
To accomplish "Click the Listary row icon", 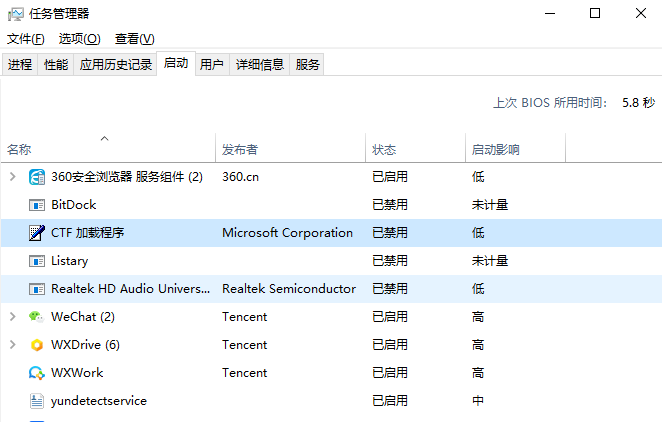I will [37, 261].
